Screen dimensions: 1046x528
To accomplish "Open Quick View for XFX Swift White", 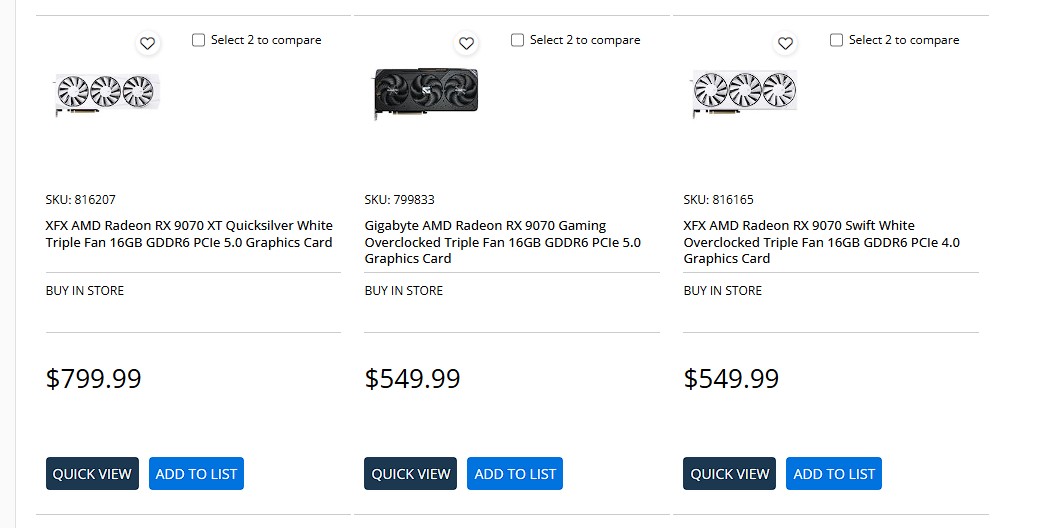I will tap(730, 474).
